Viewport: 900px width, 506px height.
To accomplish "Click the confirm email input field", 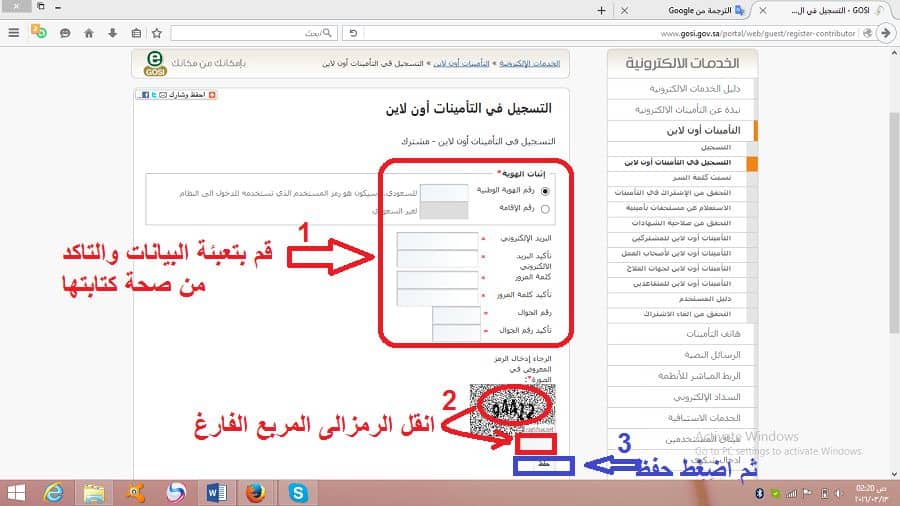I will coord(437,258).
